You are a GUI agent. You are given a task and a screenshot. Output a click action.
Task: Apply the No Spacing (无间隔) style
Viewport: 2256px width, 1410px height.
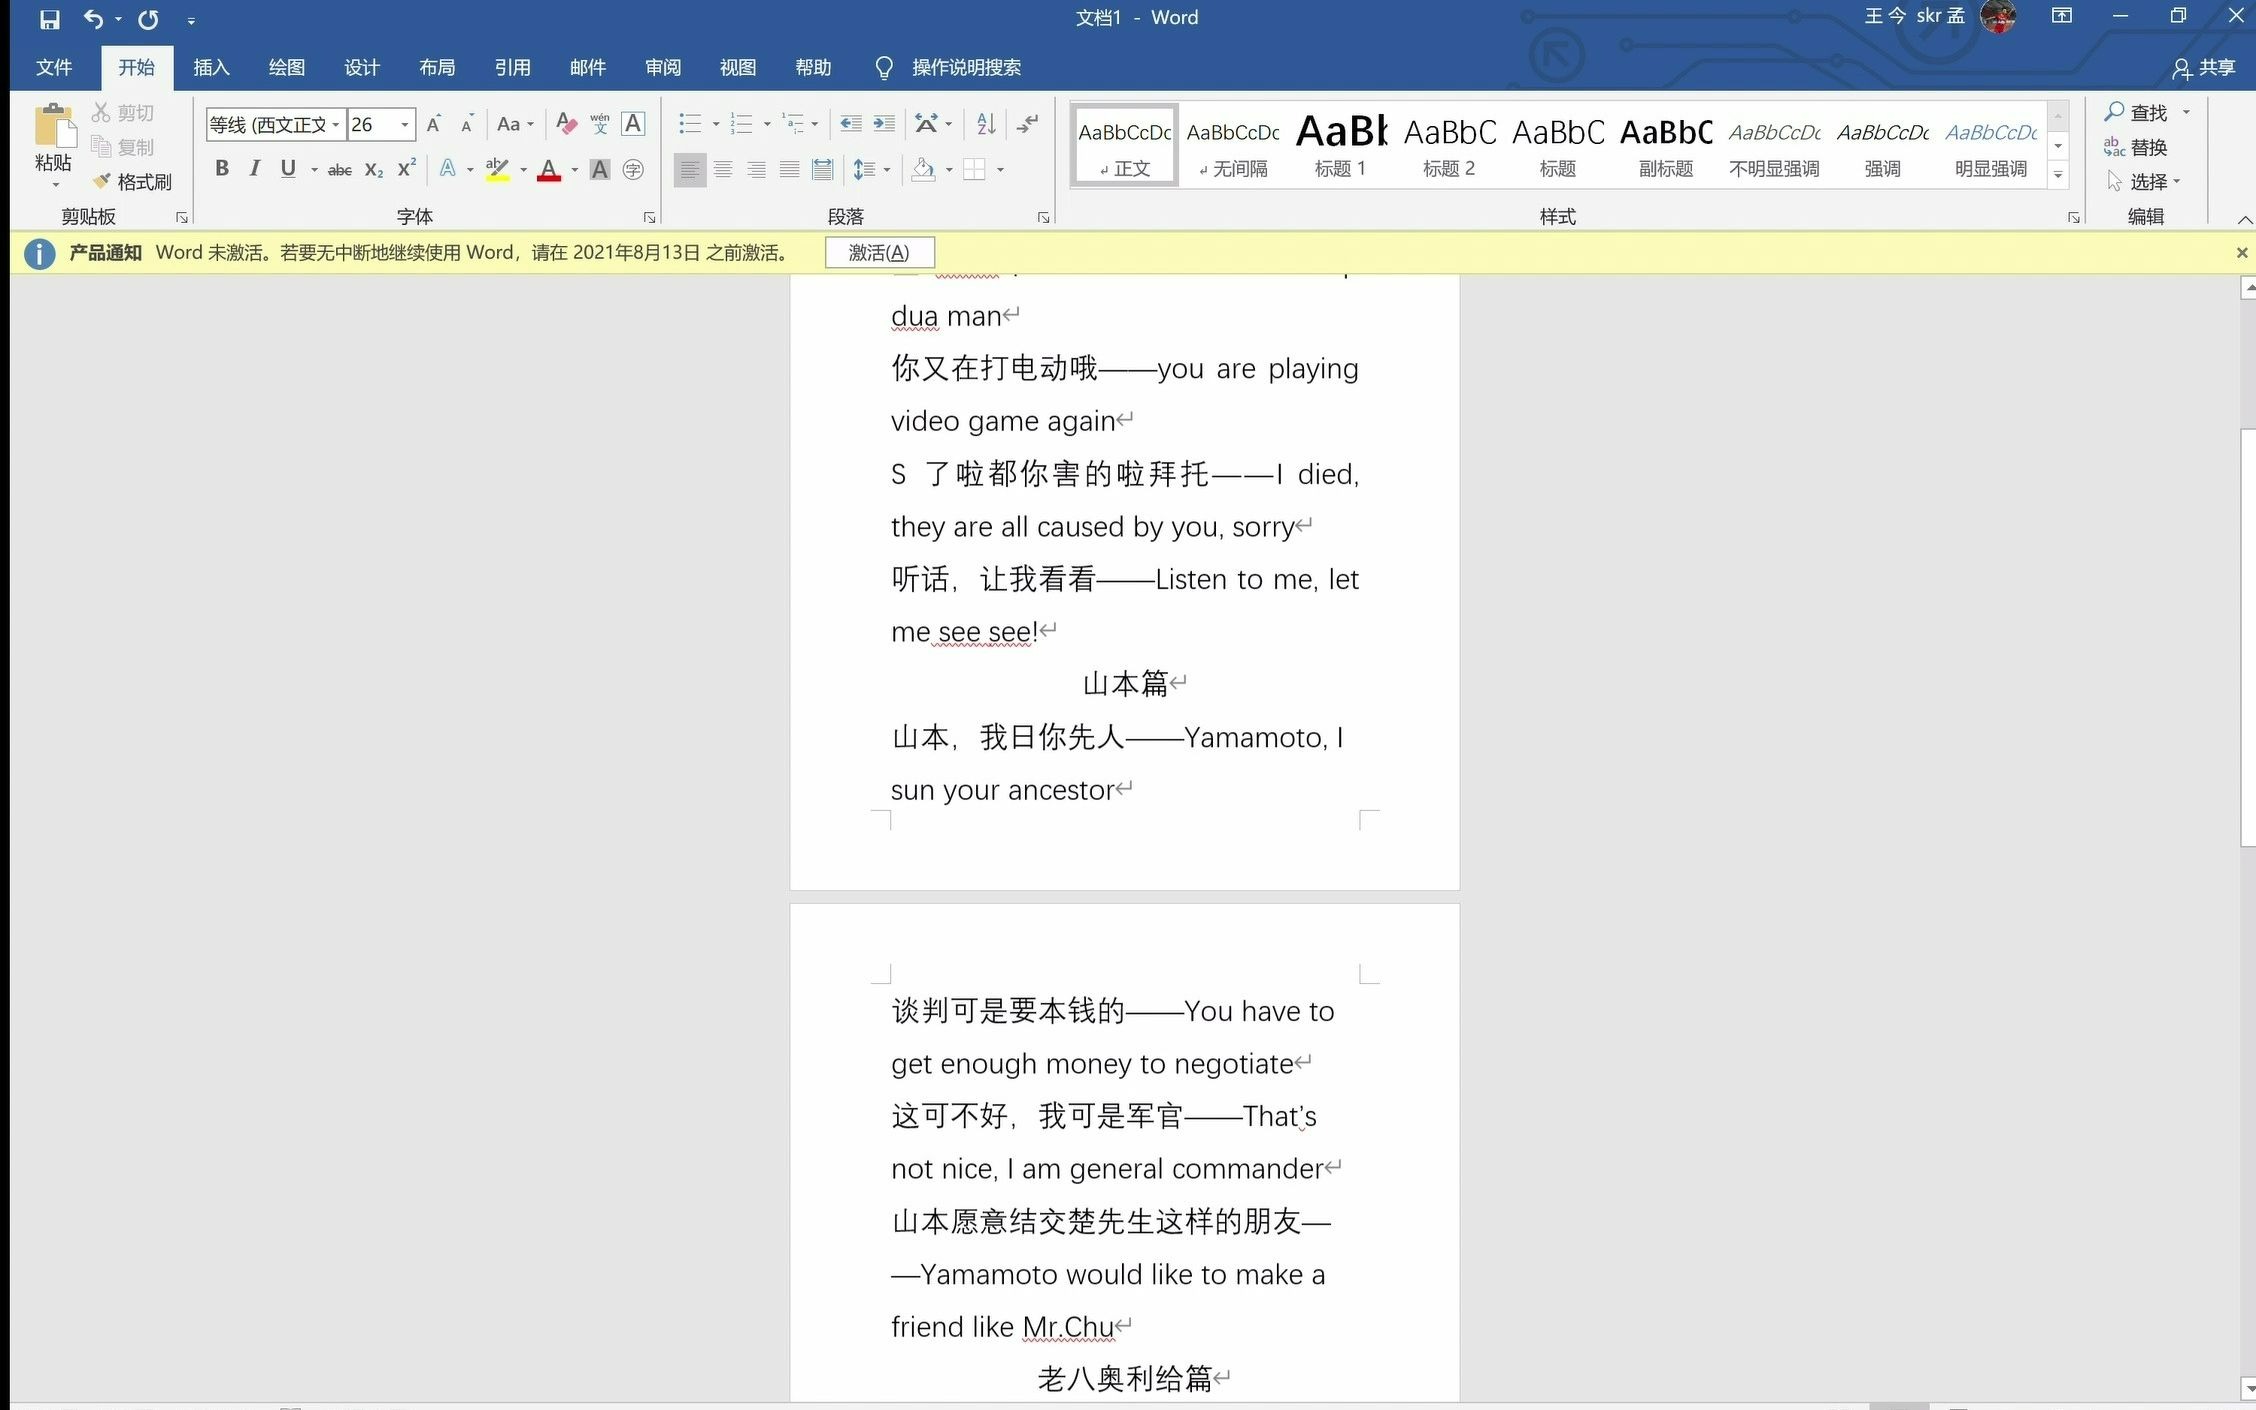point(1233,144)
